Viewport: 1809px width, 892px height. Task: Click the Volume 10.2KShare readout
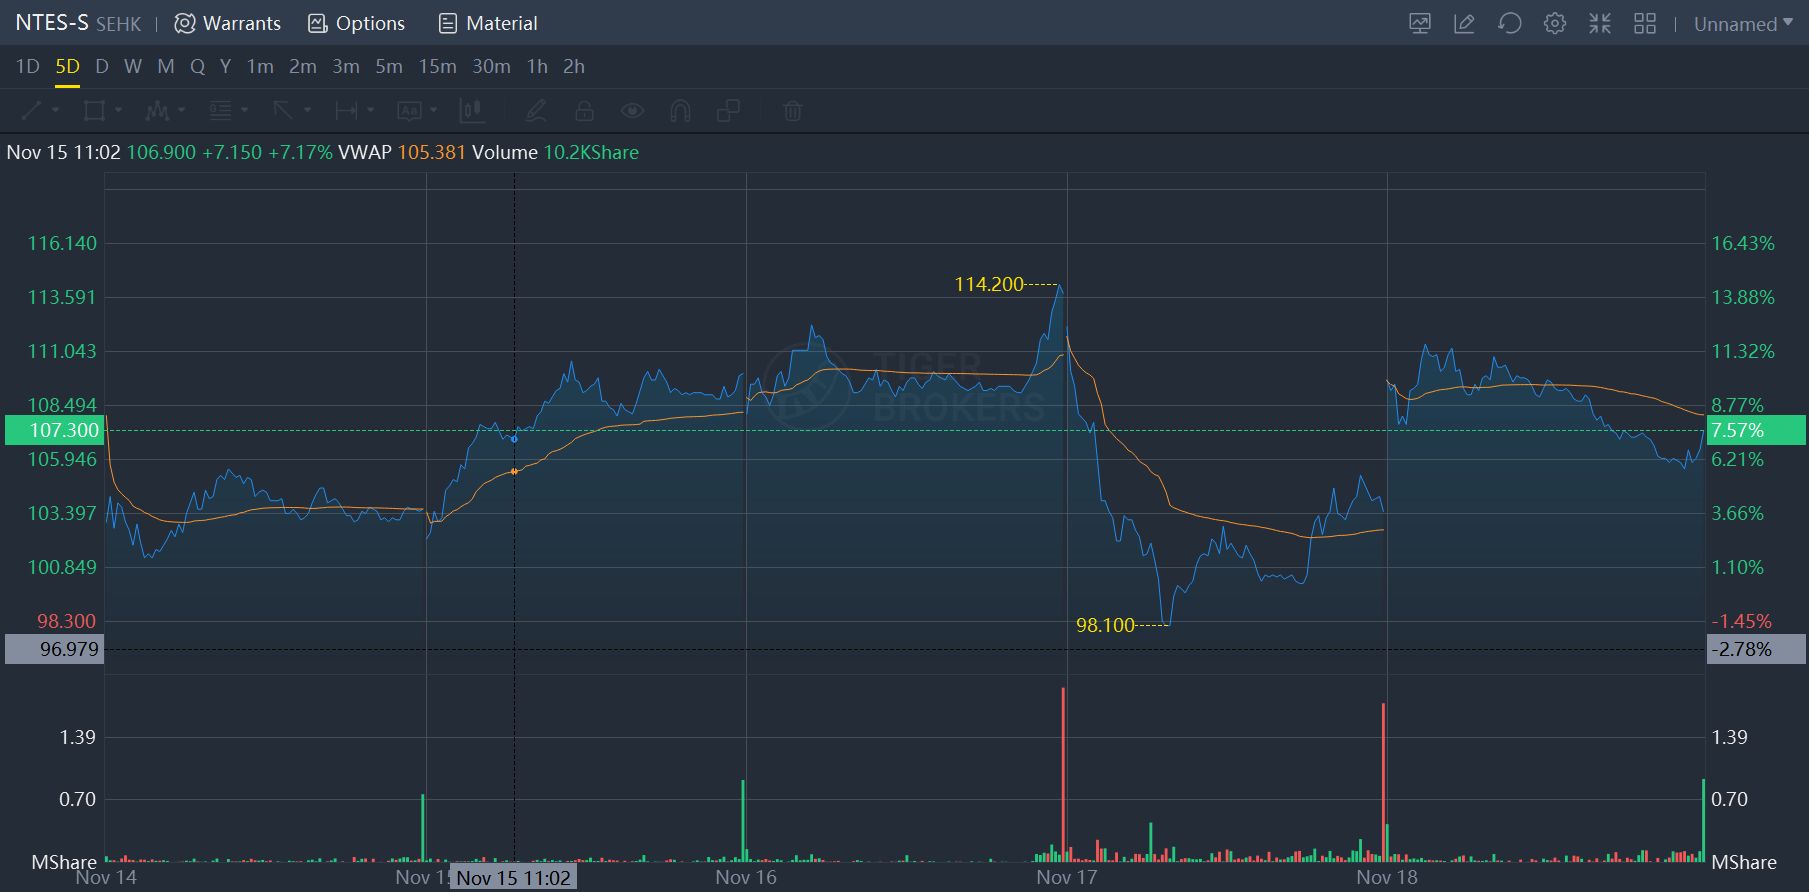pyautogui.click(x=555, y=152)
